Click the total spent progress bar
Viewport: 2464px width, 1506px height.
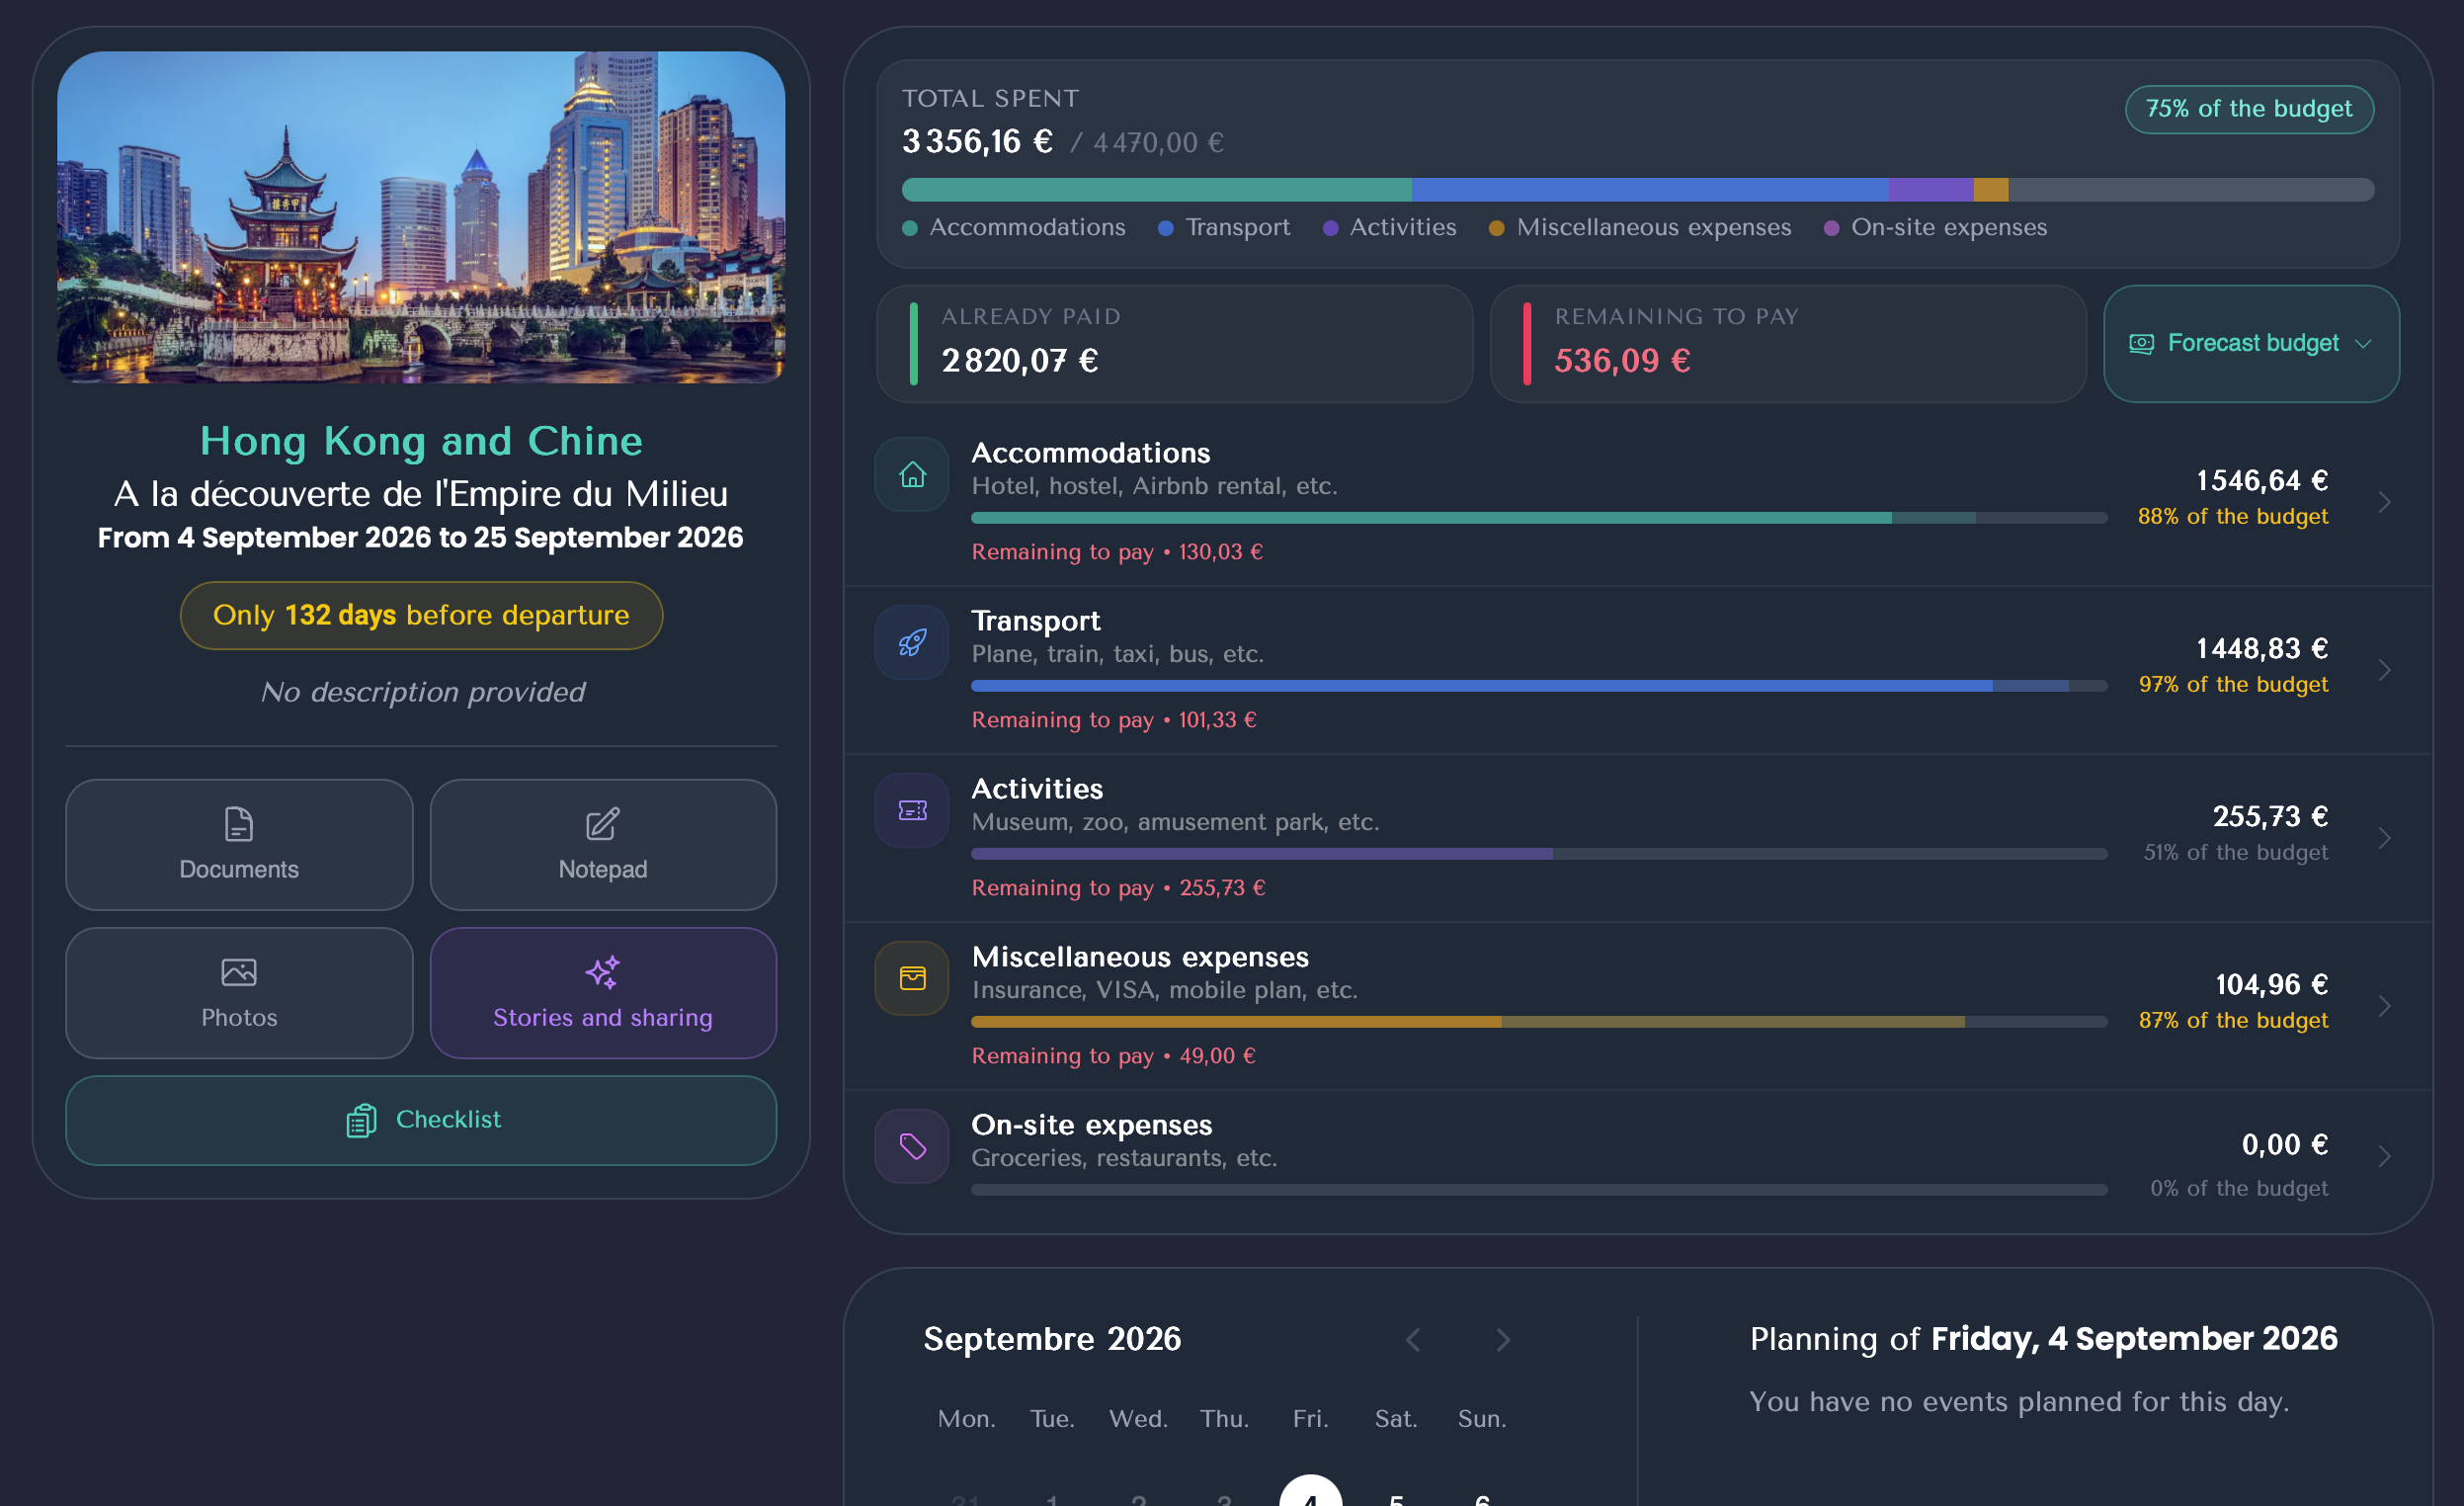(1637, 189)
